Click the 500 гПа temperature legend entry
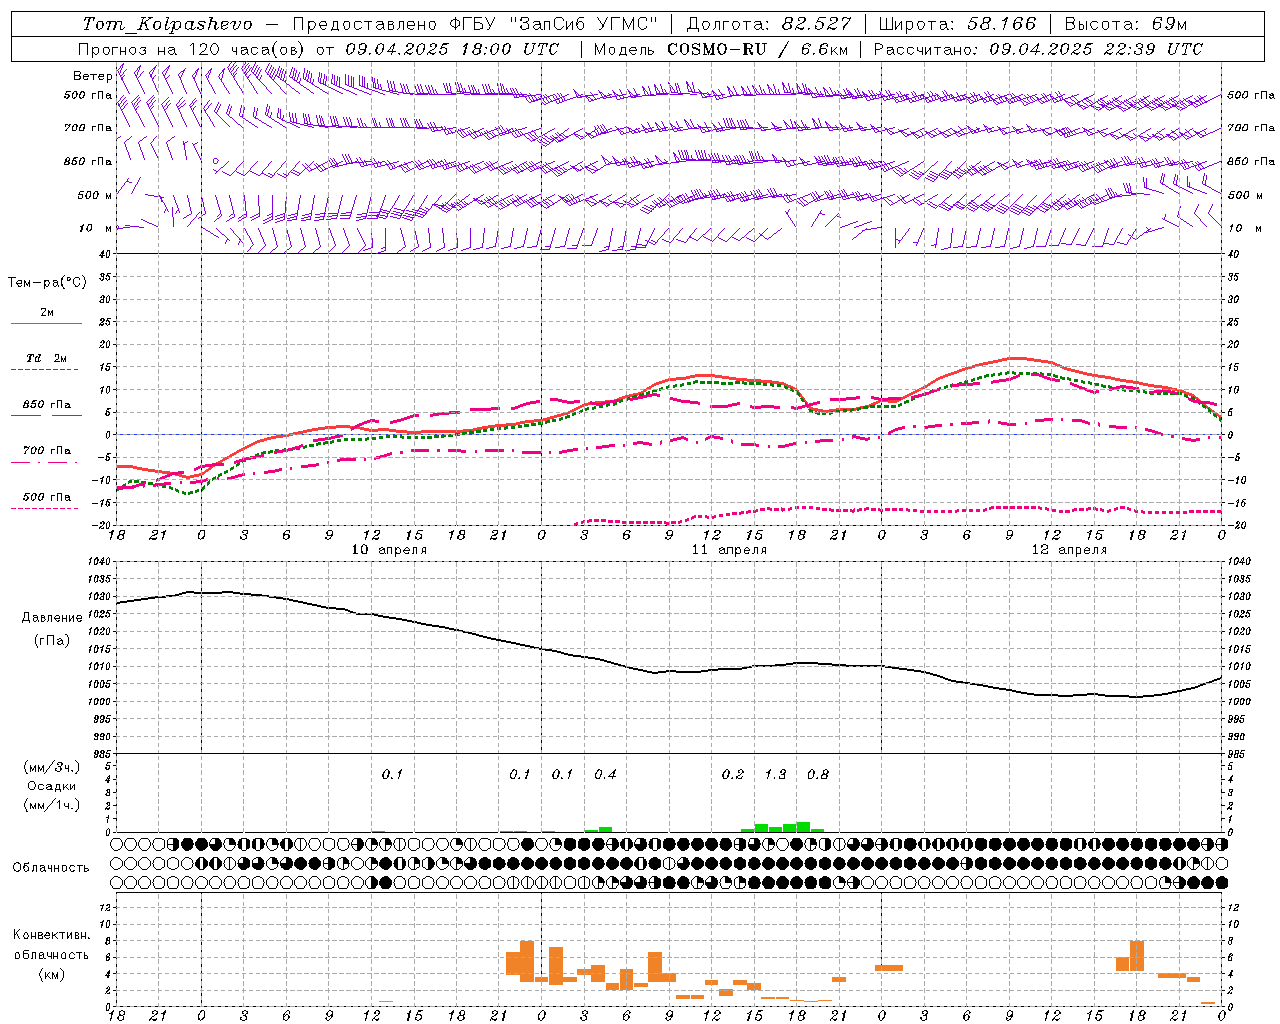 [x=47, y=498]
